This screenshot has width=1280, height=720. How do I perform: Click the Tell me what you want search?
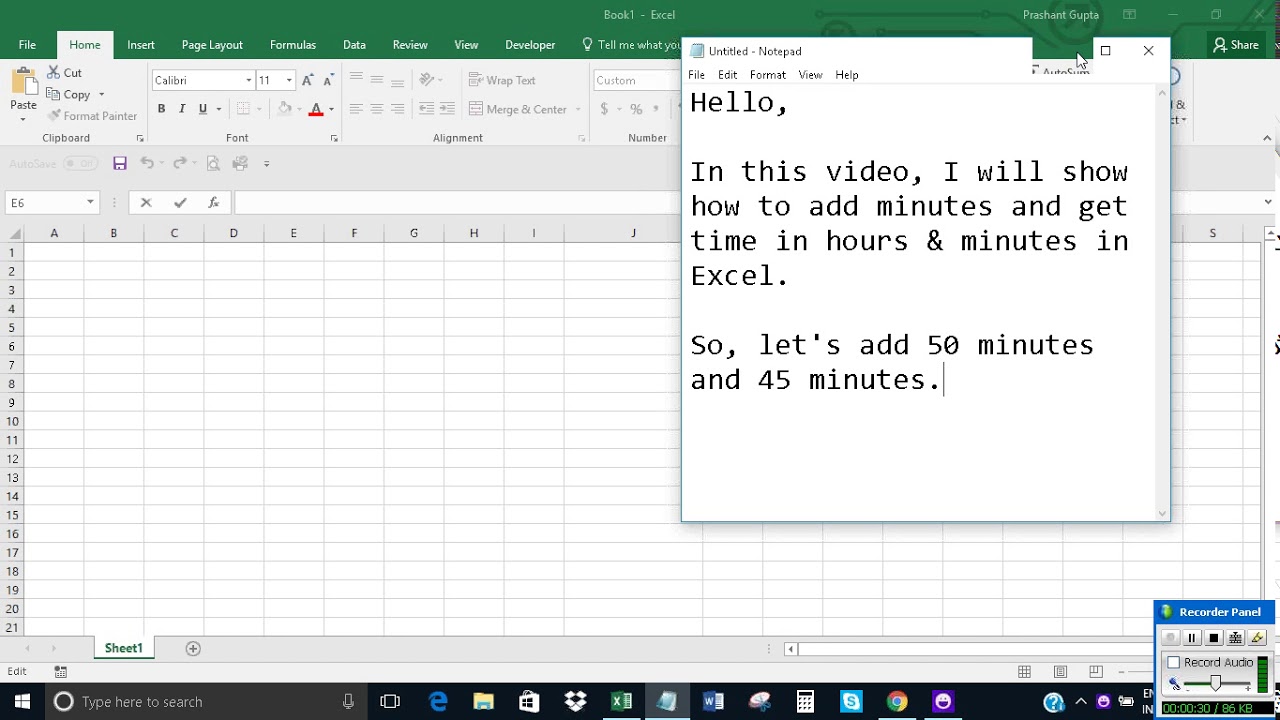[630, 45]
